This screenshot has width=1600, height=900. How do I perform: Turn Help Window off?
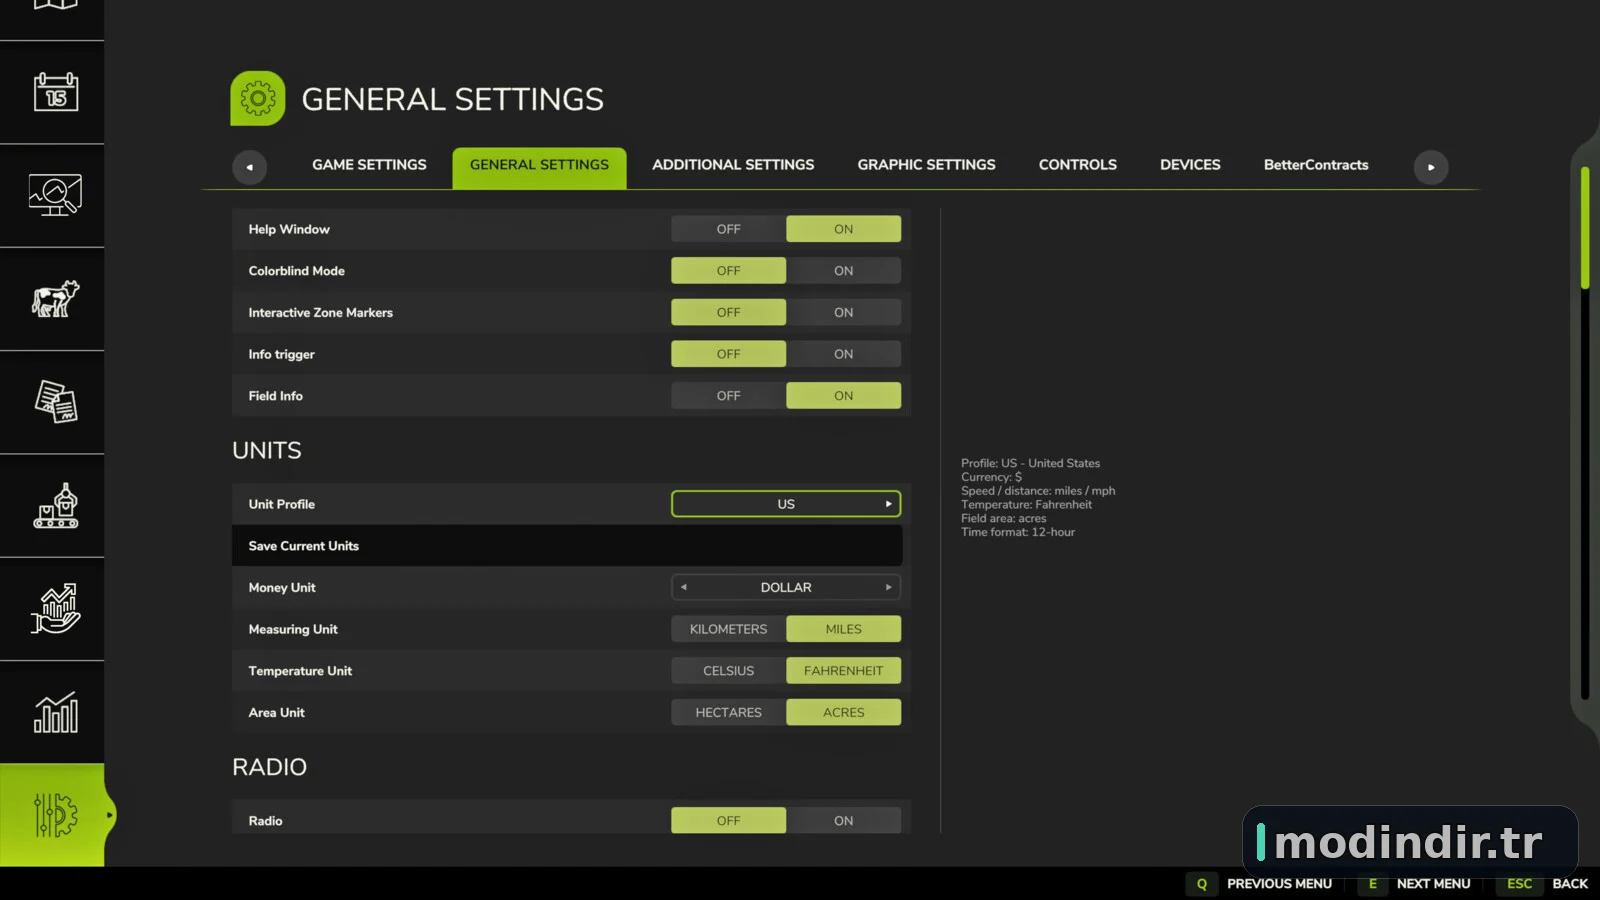[728, 229]
